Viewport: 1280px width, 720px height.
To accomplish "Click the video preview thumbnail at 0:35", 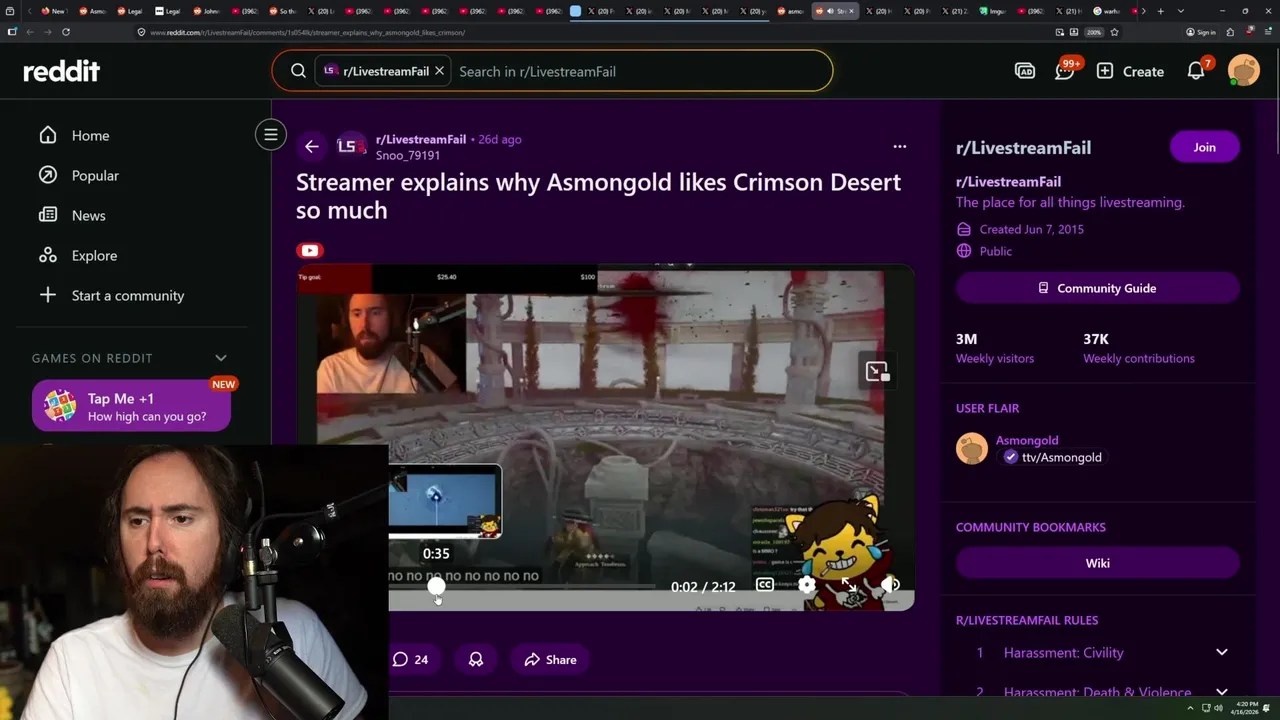I will point(445,502).
